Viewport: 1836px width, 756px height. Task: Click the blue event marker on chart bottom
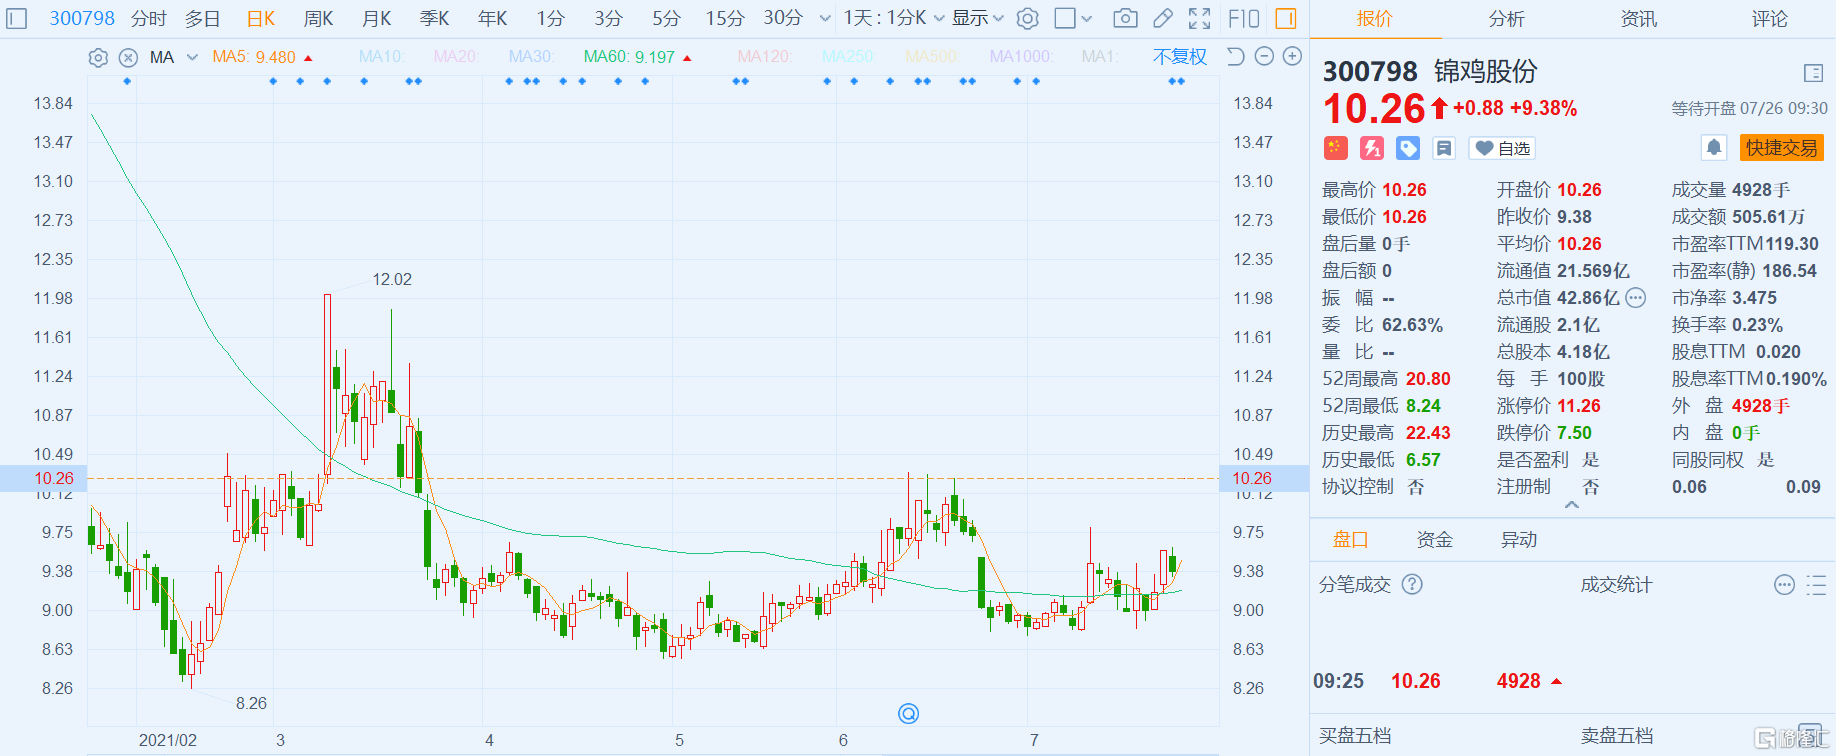908,713
